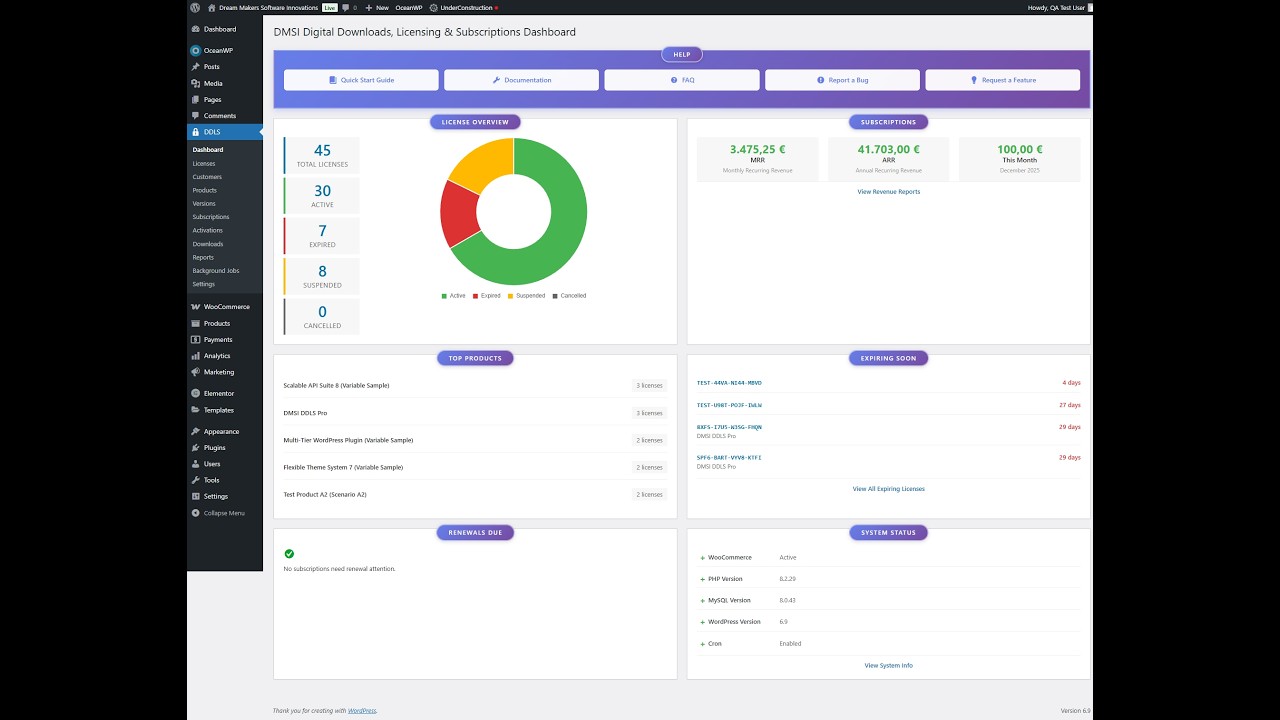The image size is (1280, 720).
Task: Go to Versions in the DDLS submenu
Action: [204, 203]
